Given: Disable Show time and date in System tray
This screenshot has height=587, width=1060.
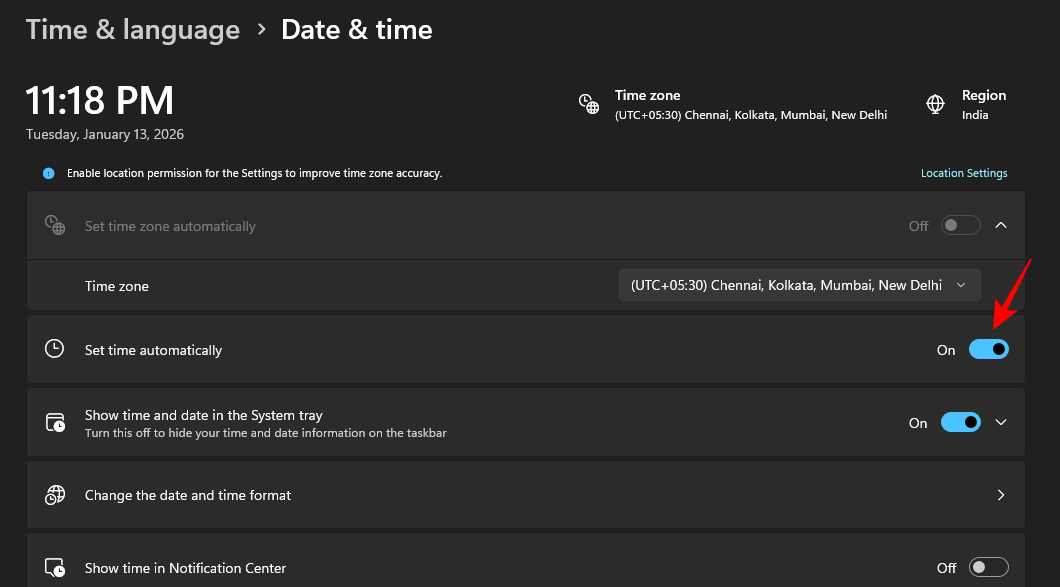Looking at the screenshot, I should pyautogui.click(x=960, y=423).
